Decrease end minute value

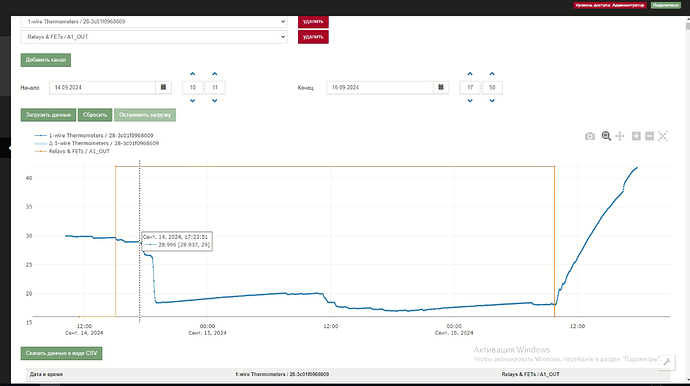pyautogui.click(x=492, y=101)
